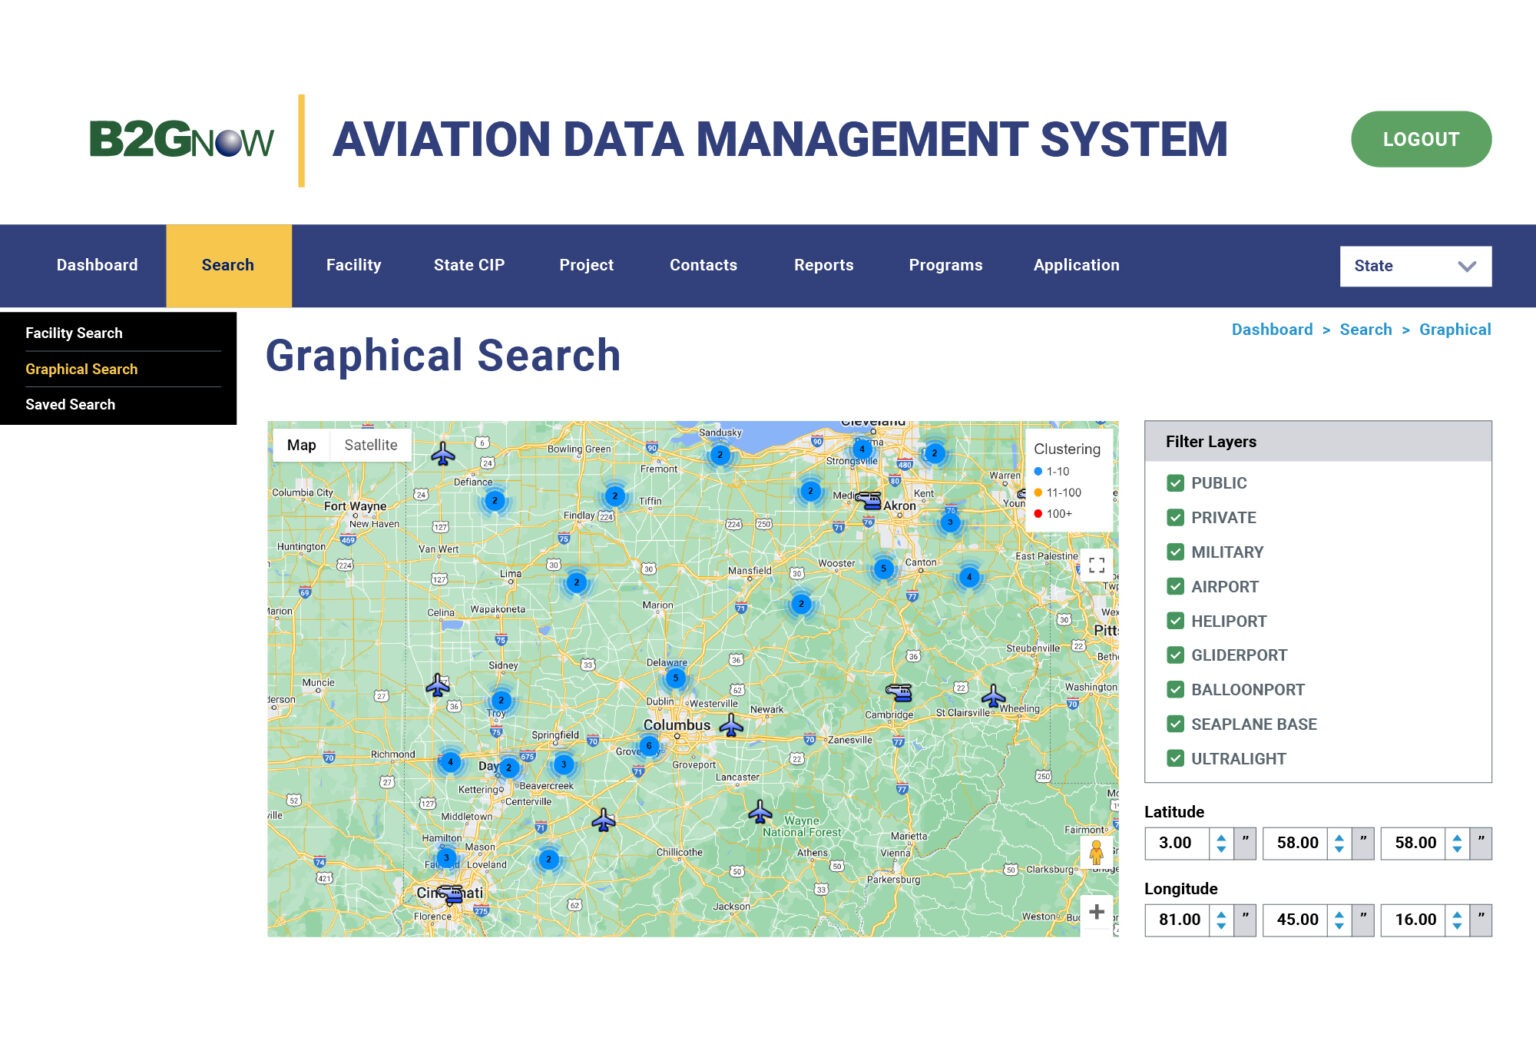Switch map to Satellite view
1536x1041 pixels.
pos(370,445)
